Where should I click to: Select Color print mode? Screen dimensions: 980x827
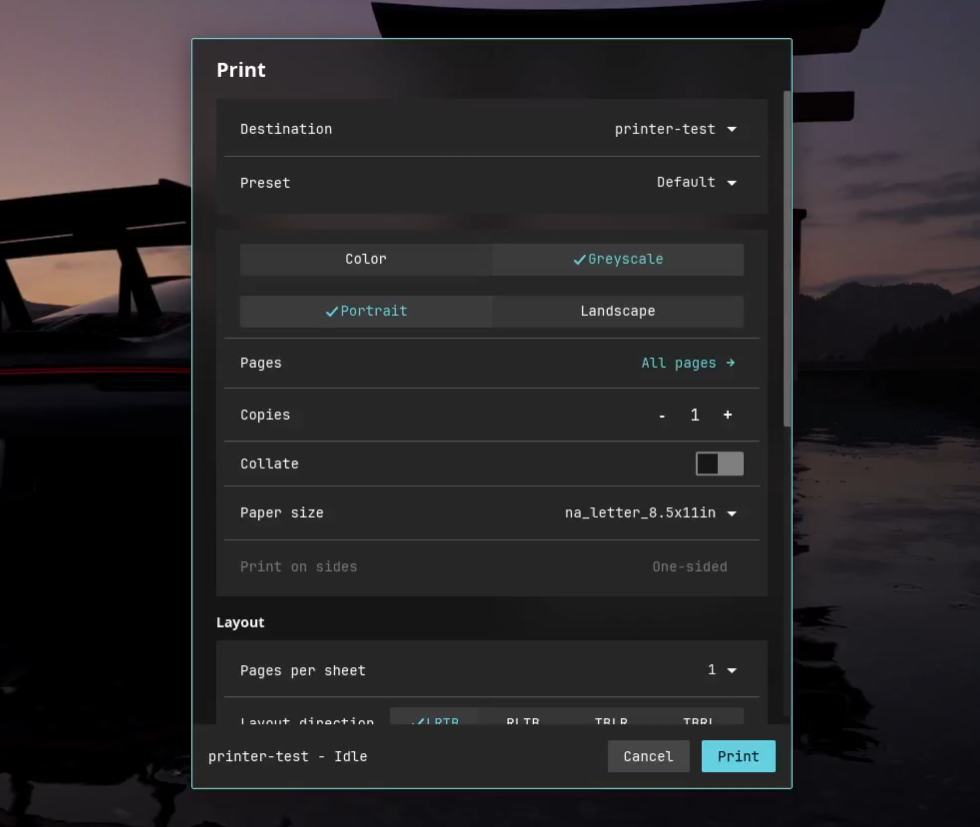(x=366, y=259)
